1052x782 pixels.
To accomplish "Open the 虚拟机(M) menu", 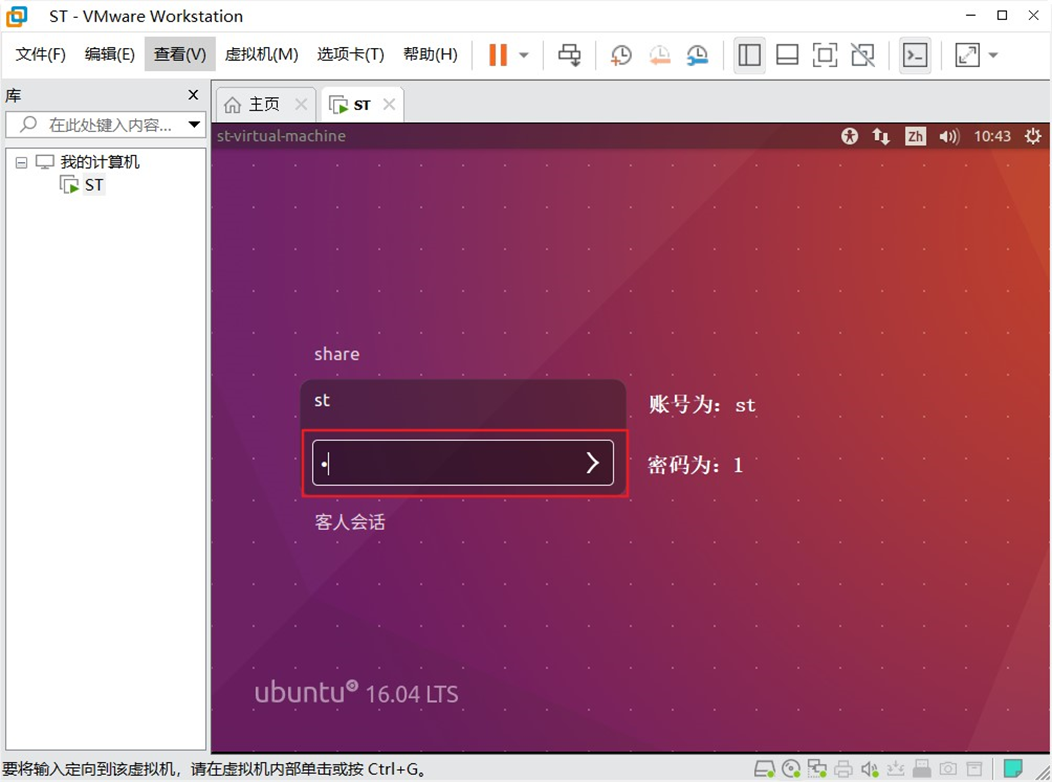I will (261, 54).
